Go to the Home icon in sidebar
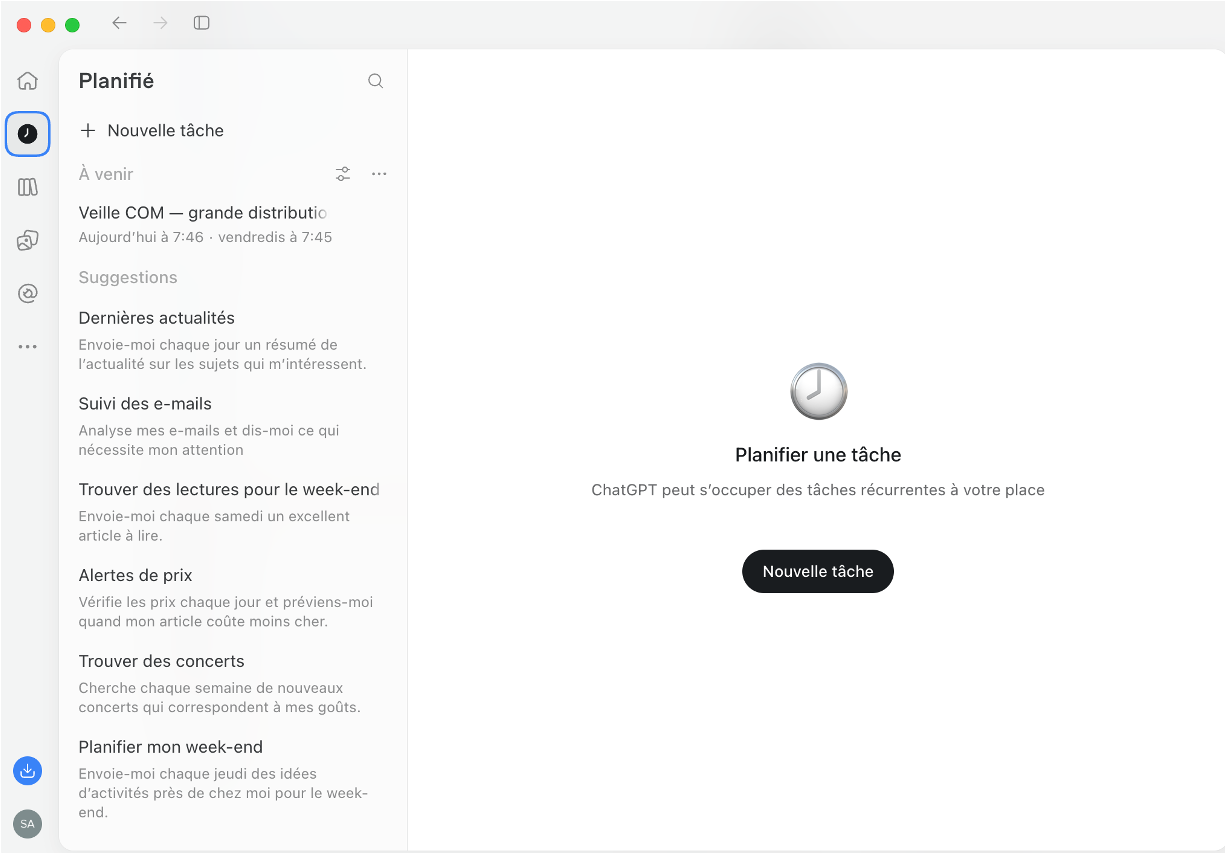 point(28,81)
